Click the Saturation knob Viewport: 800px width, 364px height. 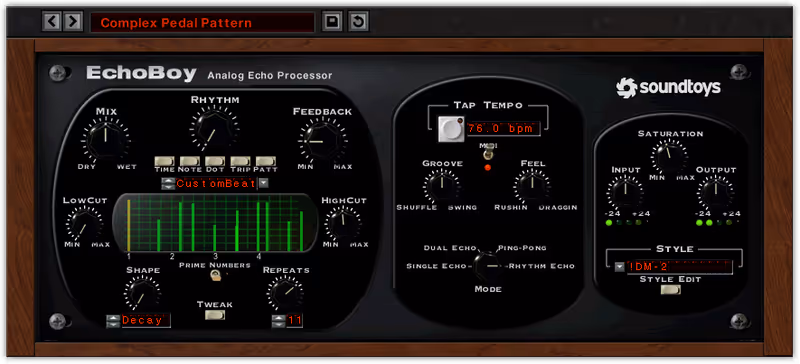670,156
